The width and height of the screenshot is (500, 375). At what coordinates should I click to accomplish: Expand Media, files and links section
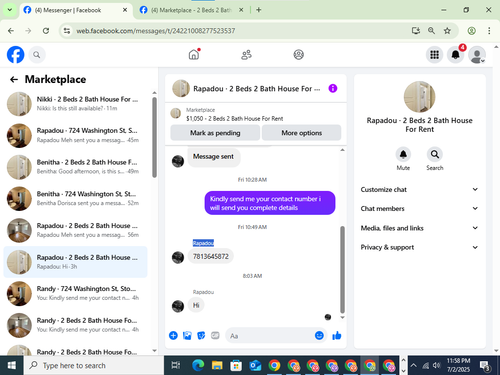point(419,228)
